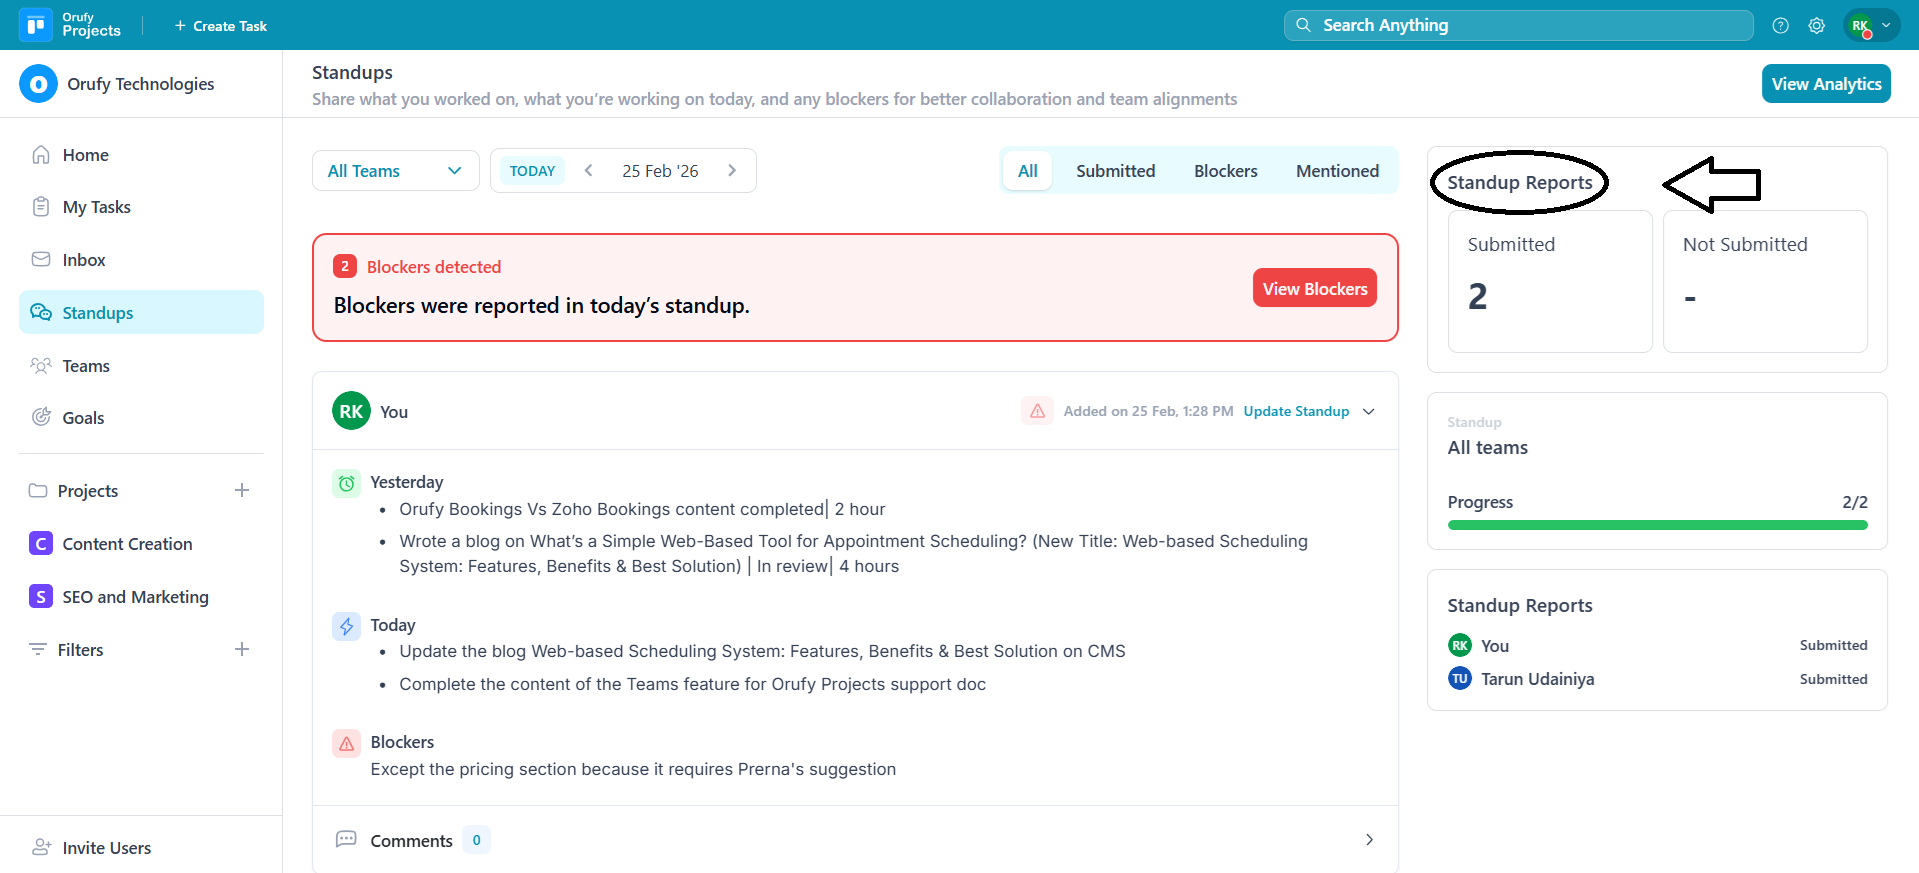Viewport: 1919px width, 873px height.
Task: Open the RK profile avatar menu
Action: pyautogui.click(x=1870, y=26)
